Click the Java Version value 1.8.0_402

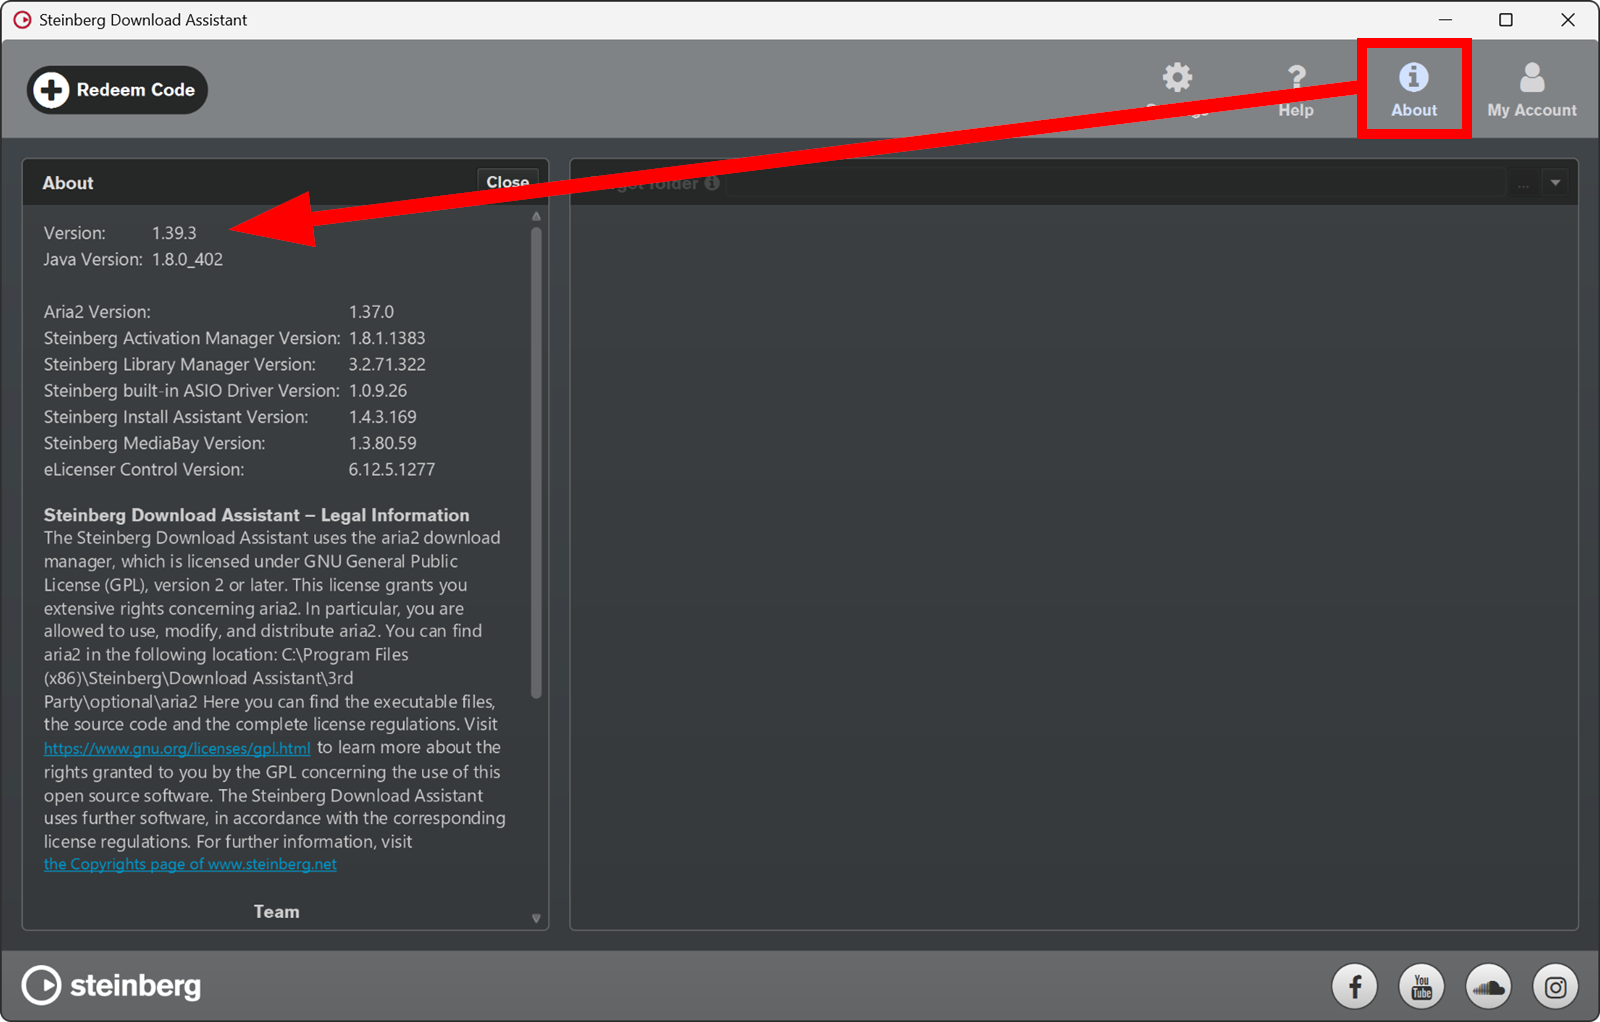click(187, 259)
